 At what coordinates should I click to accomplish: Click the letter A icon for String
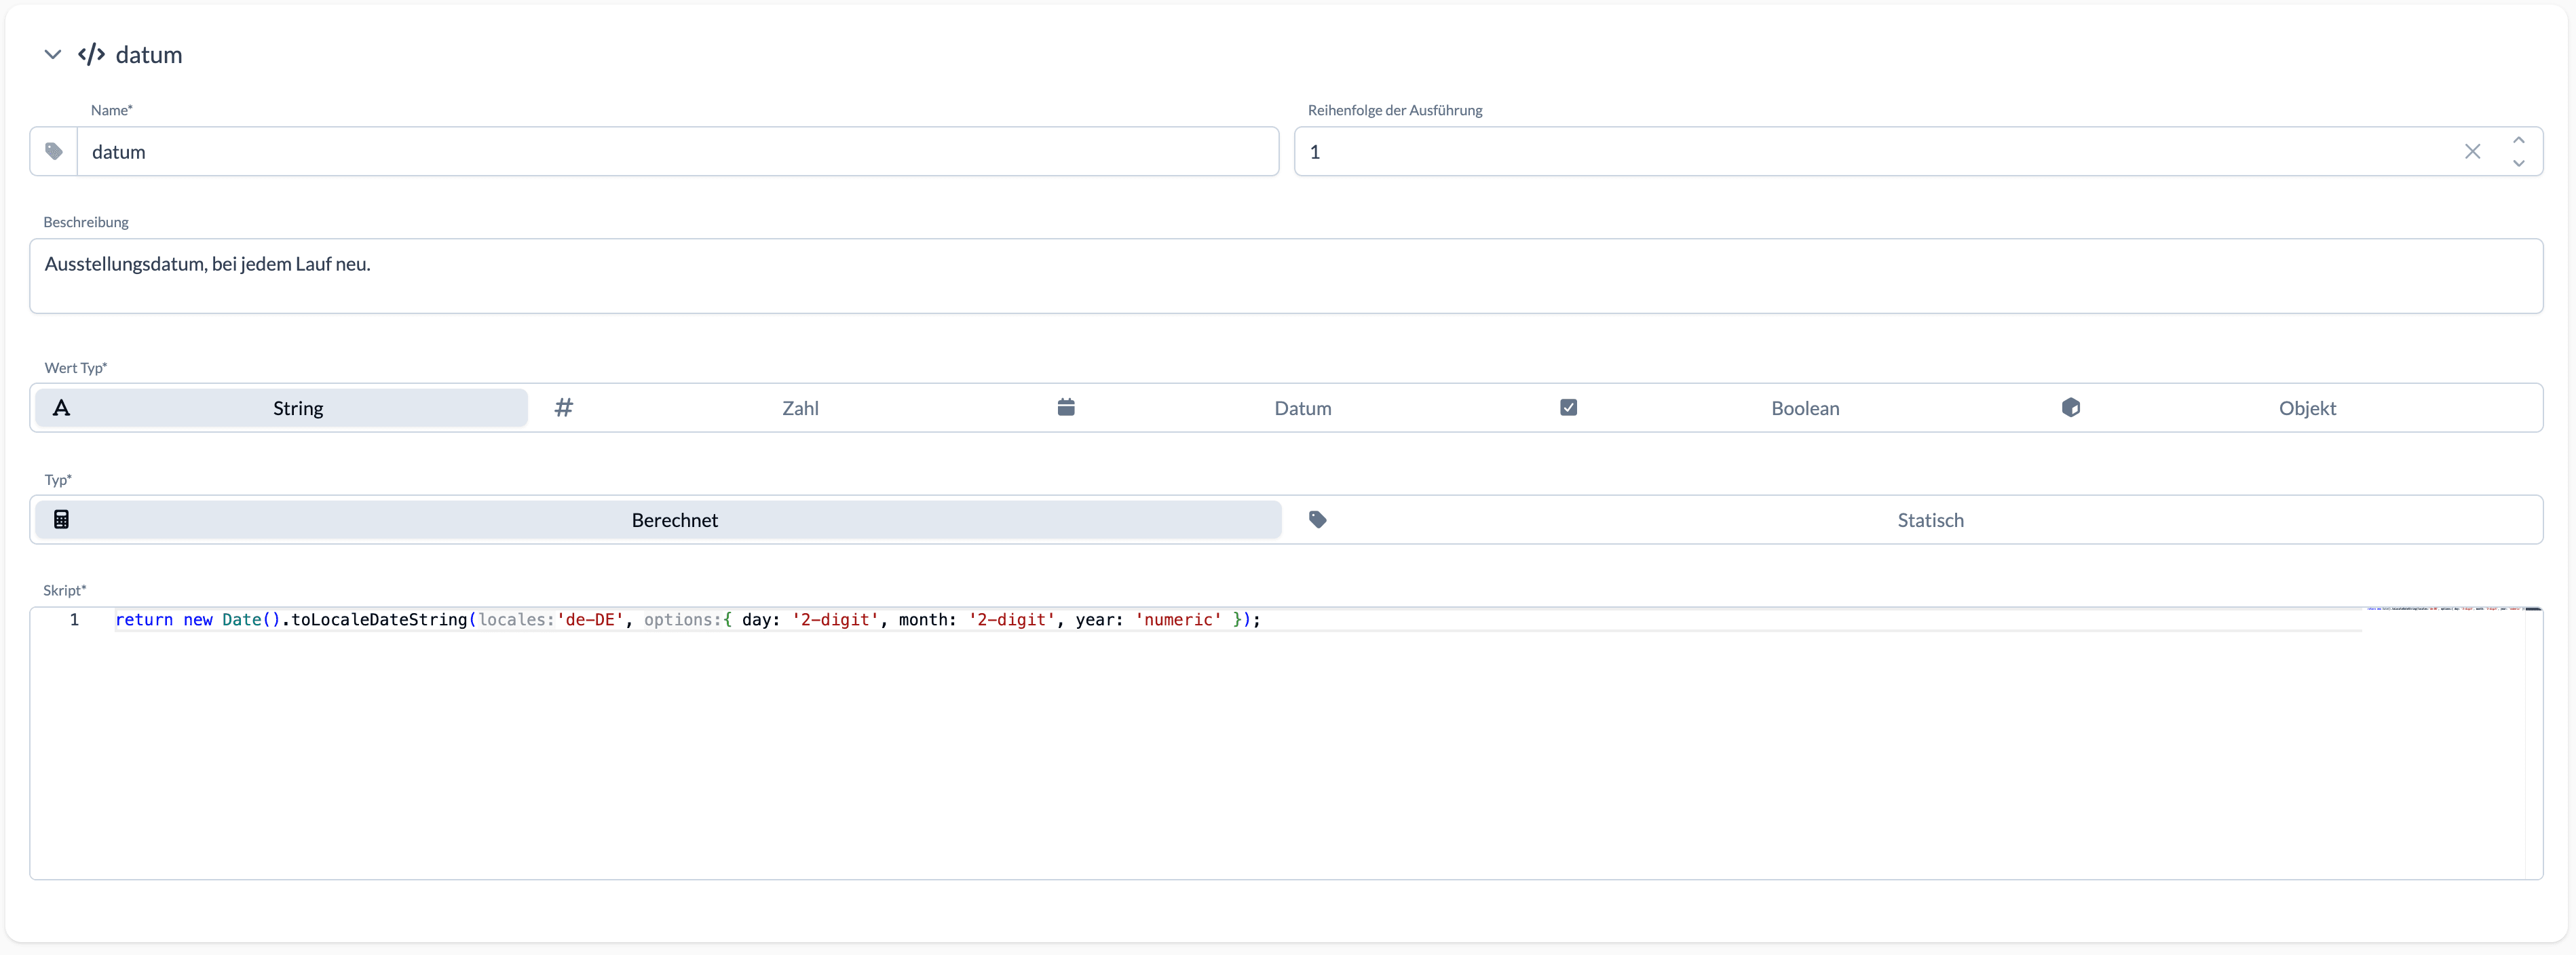click(x=61, y=408)
